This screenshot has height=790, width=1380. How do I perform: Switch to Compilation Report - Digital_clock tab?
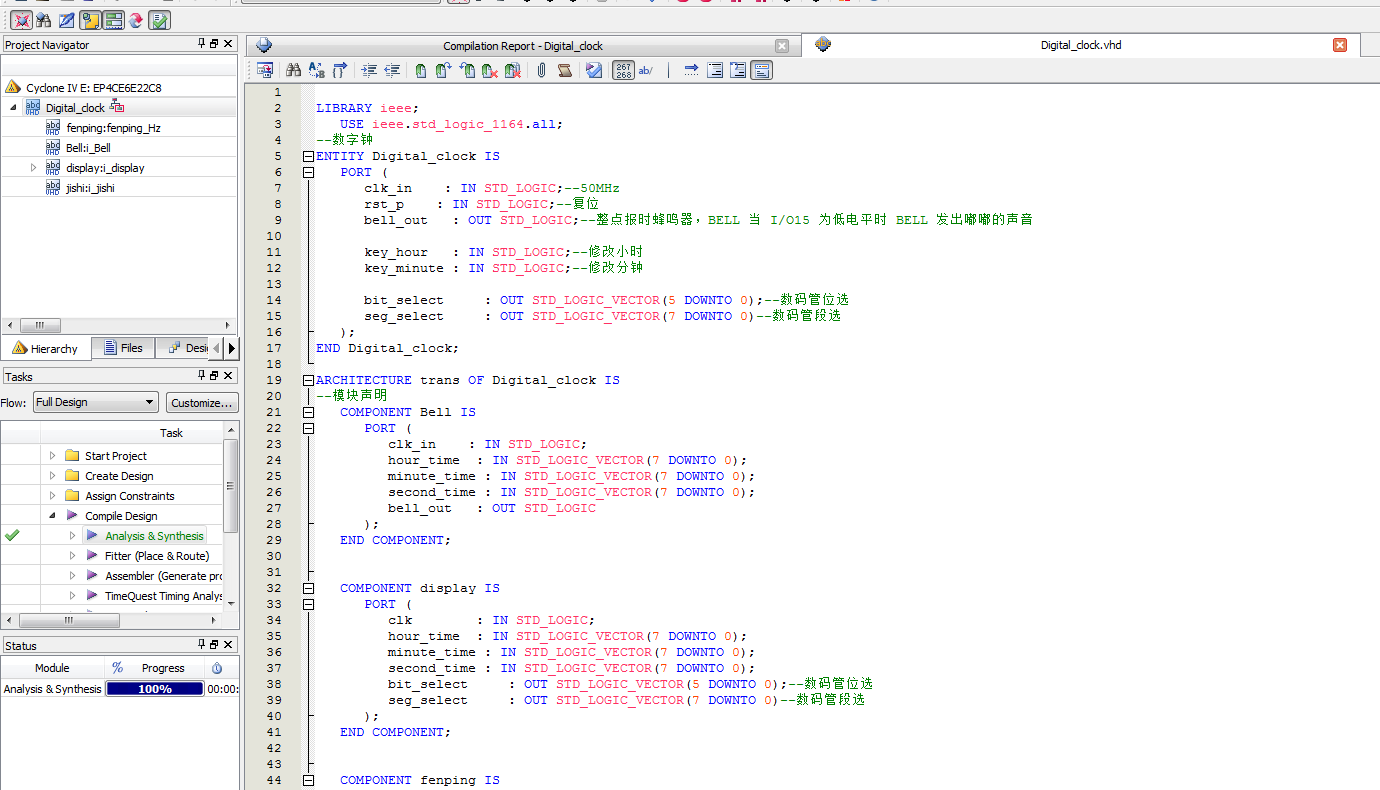[x=522, y=46]
